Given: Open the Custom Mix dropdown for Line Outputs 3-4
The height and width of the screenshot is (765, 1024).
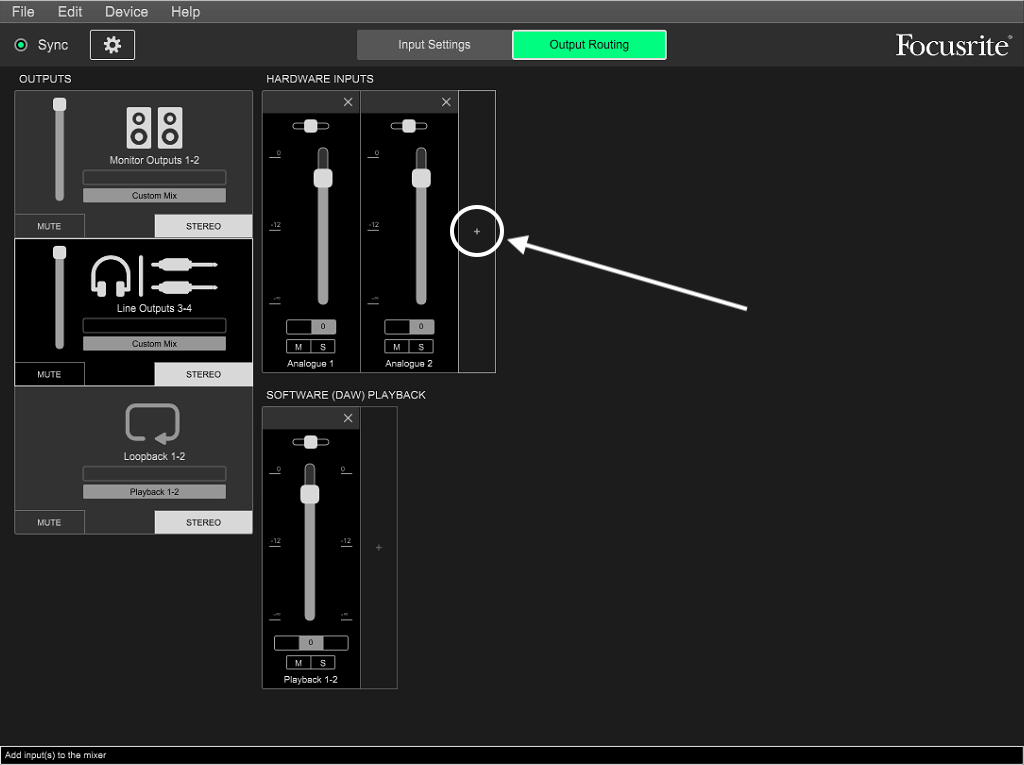Looking at the screenshot, I should pyautogui.click(x=154, y=344).
